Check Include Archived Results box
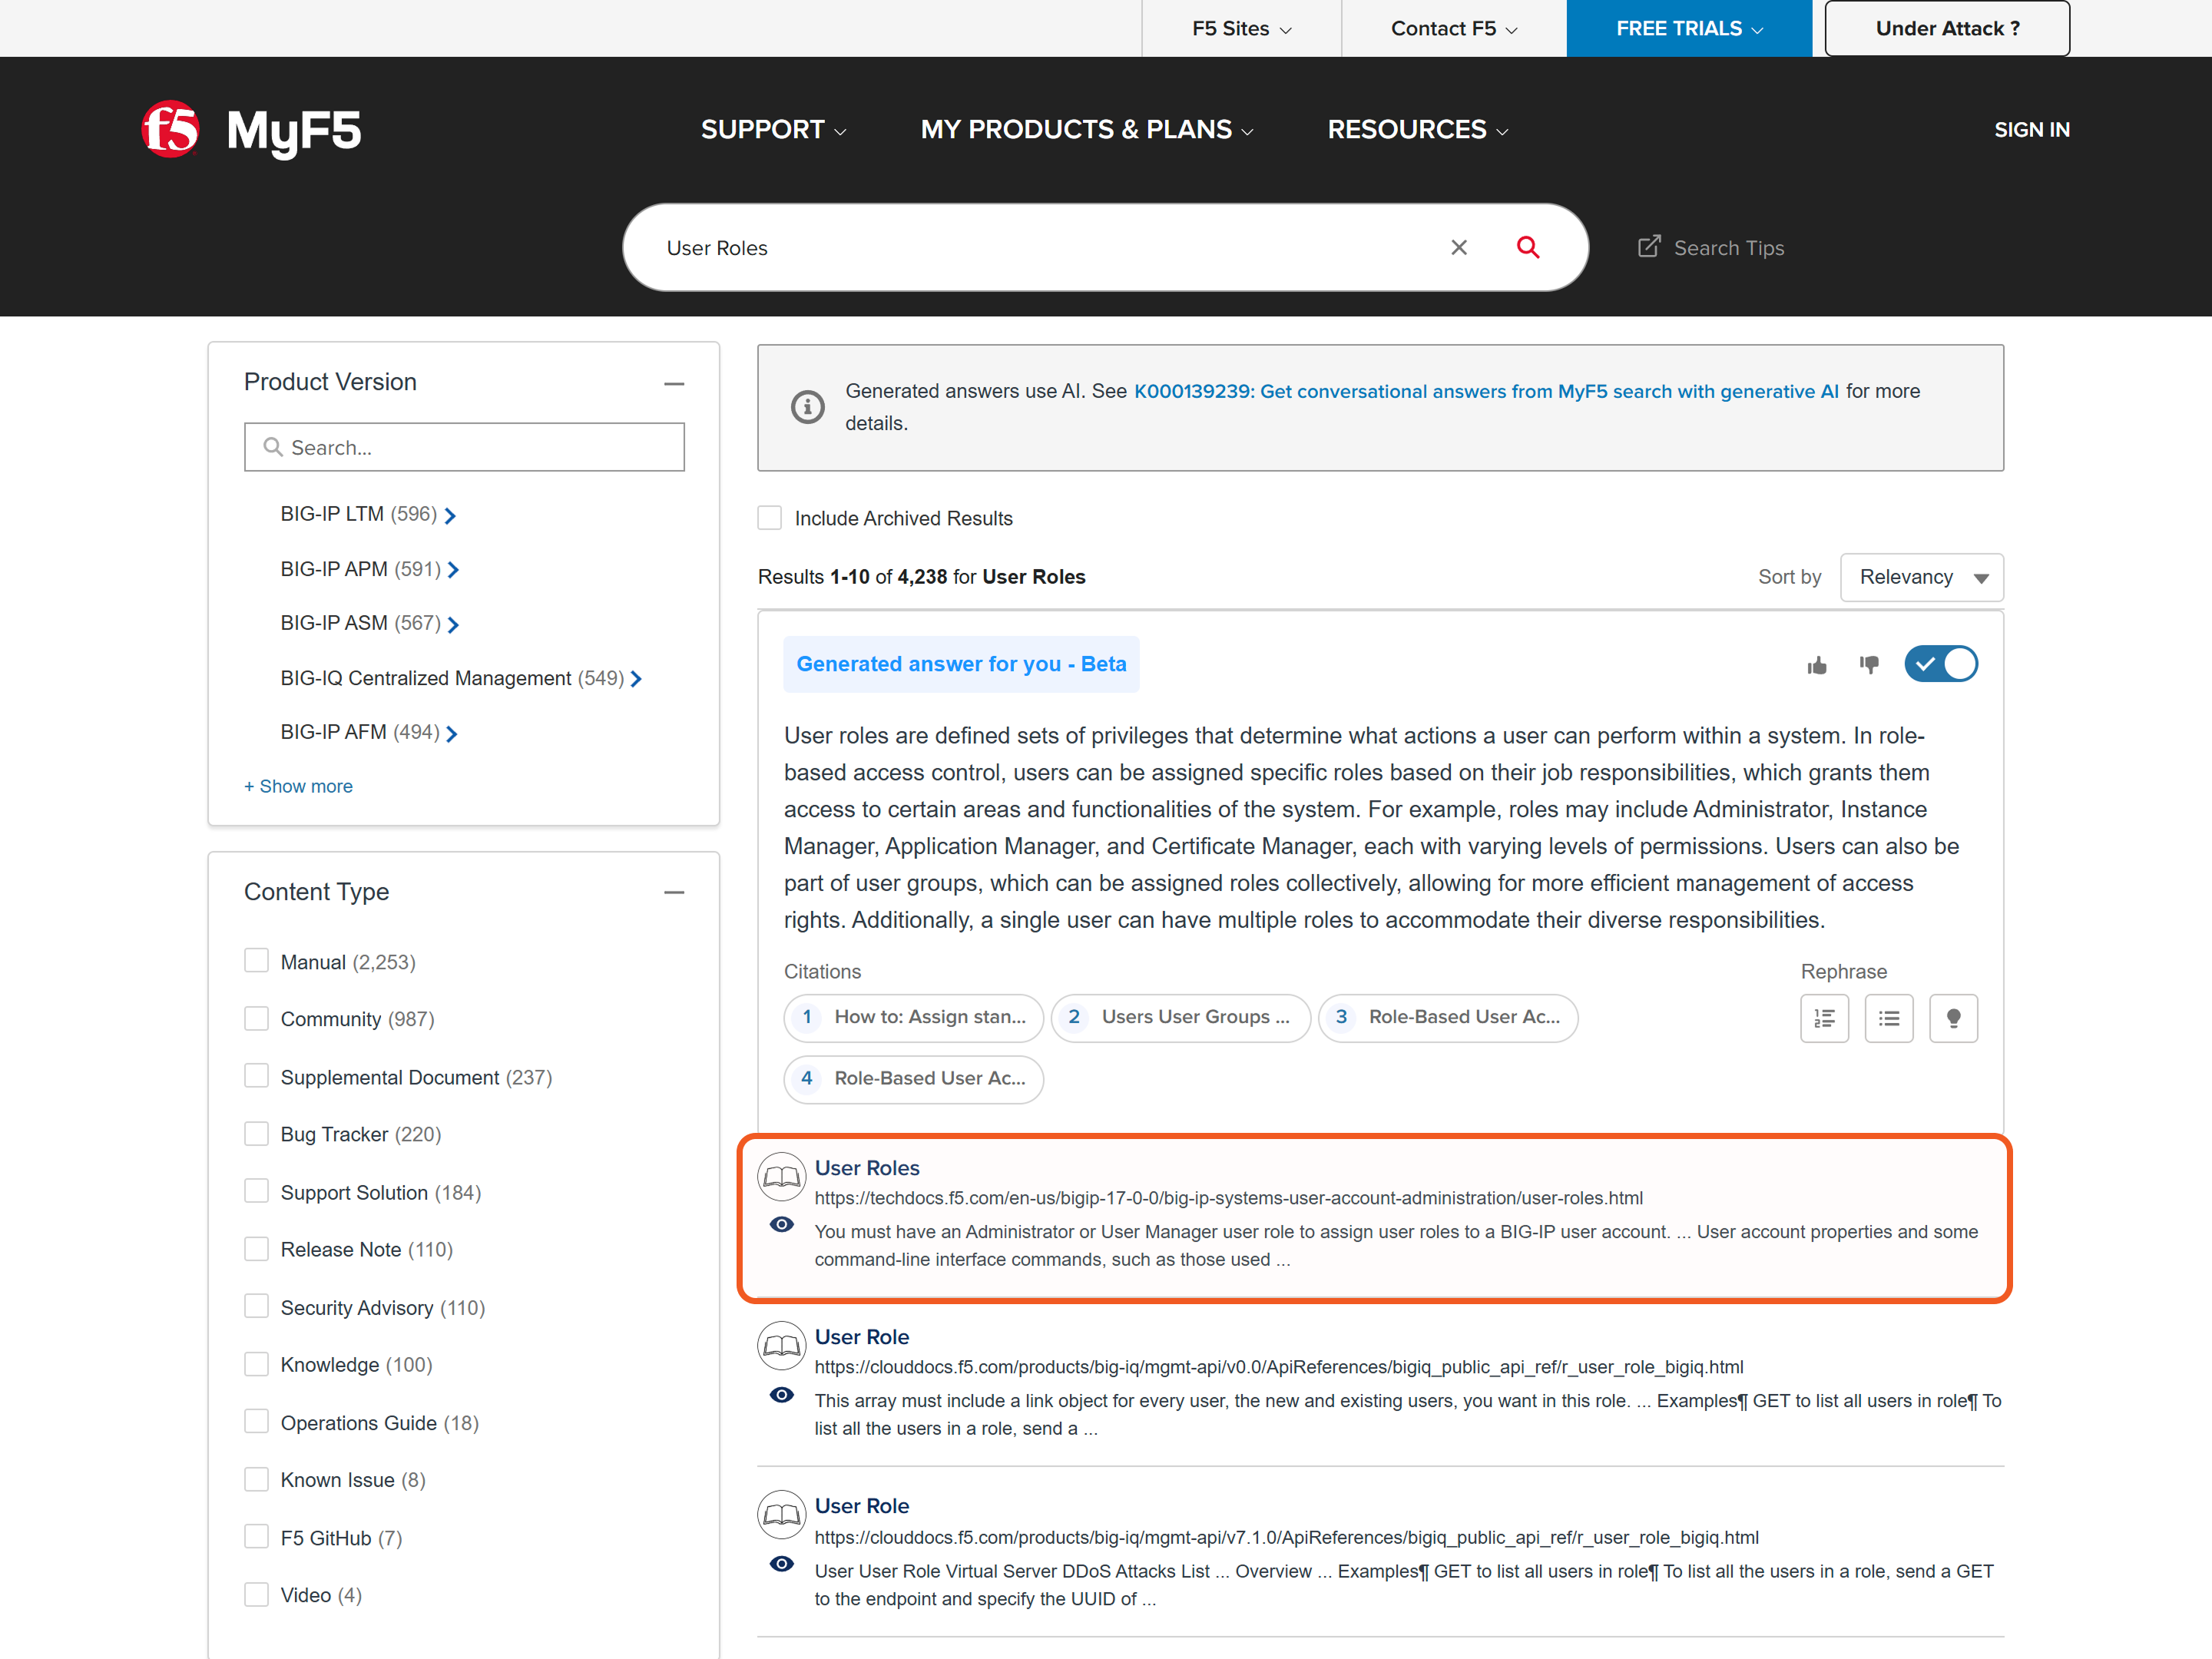2212x1659 pixels. [x=769, y=518]
